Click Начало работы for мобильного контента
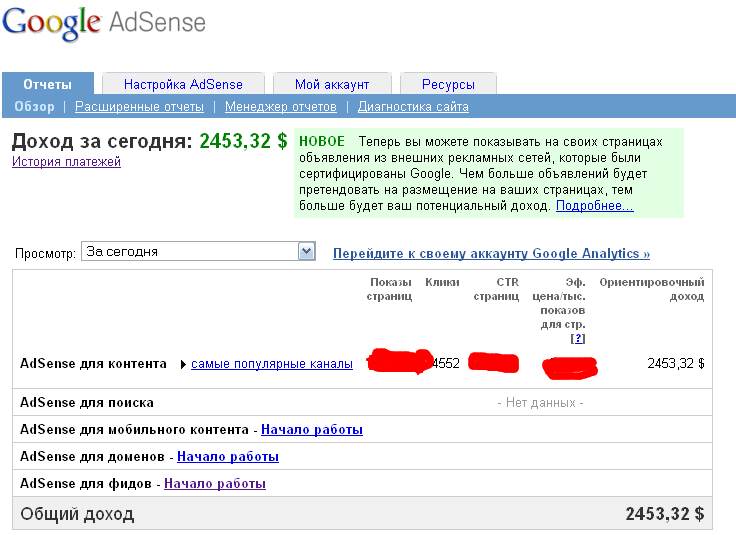This screenshot has width=736, height=535. point(312,429)
